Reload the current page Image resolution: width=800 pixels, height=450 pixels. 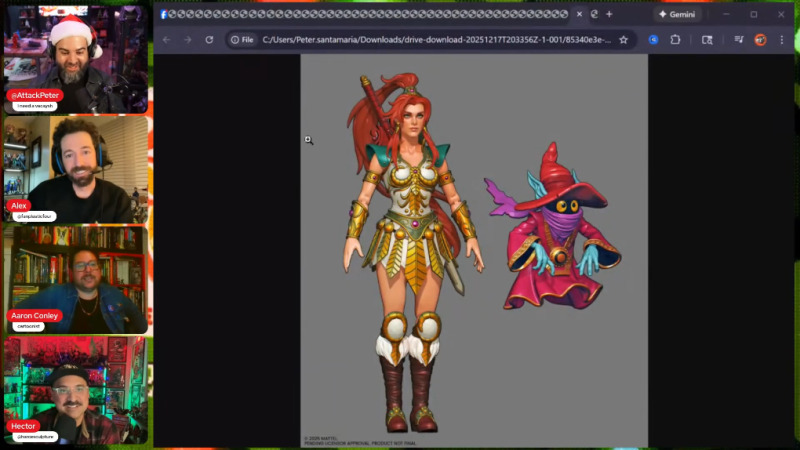pyautogui.click(x=209, y=40)
